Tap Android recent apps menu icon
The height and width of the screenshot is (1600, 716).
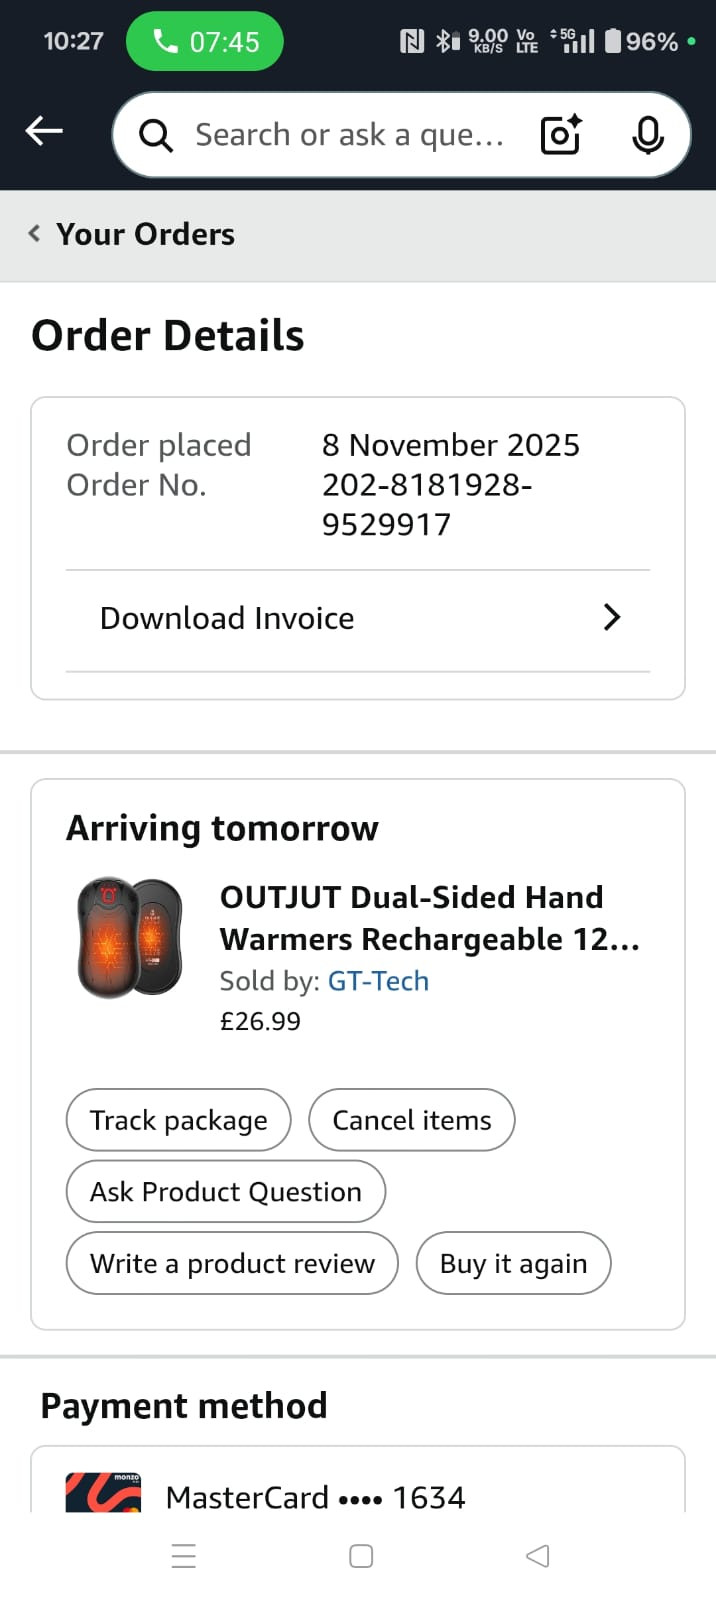(x=184, y=1556)
